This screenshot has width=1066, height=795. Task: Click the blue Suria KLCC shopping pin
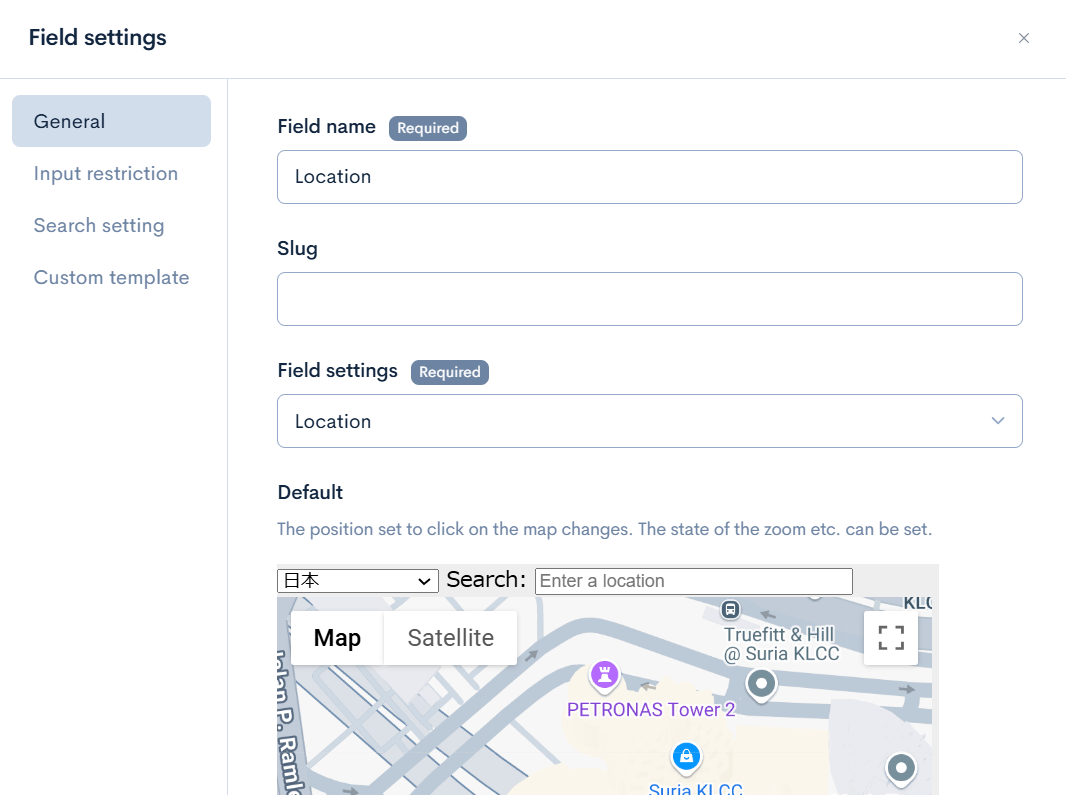pyautogui.click(x=685, y=756)
